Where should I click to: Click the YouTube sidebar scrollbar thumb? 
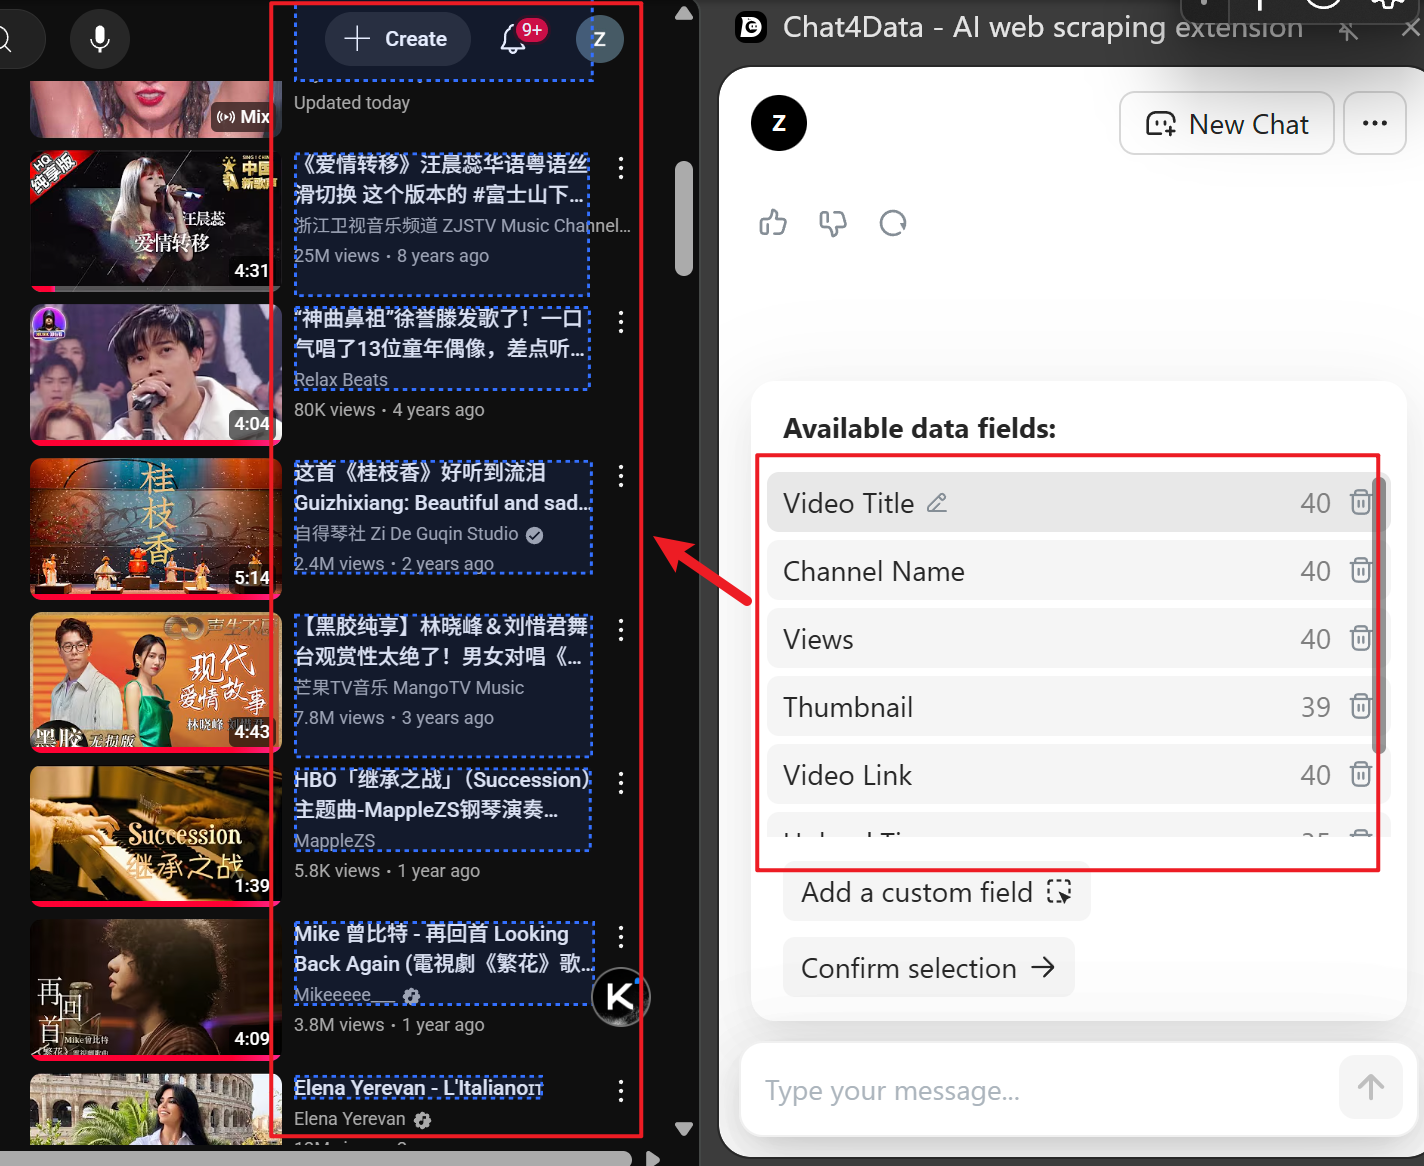(684, 218)
